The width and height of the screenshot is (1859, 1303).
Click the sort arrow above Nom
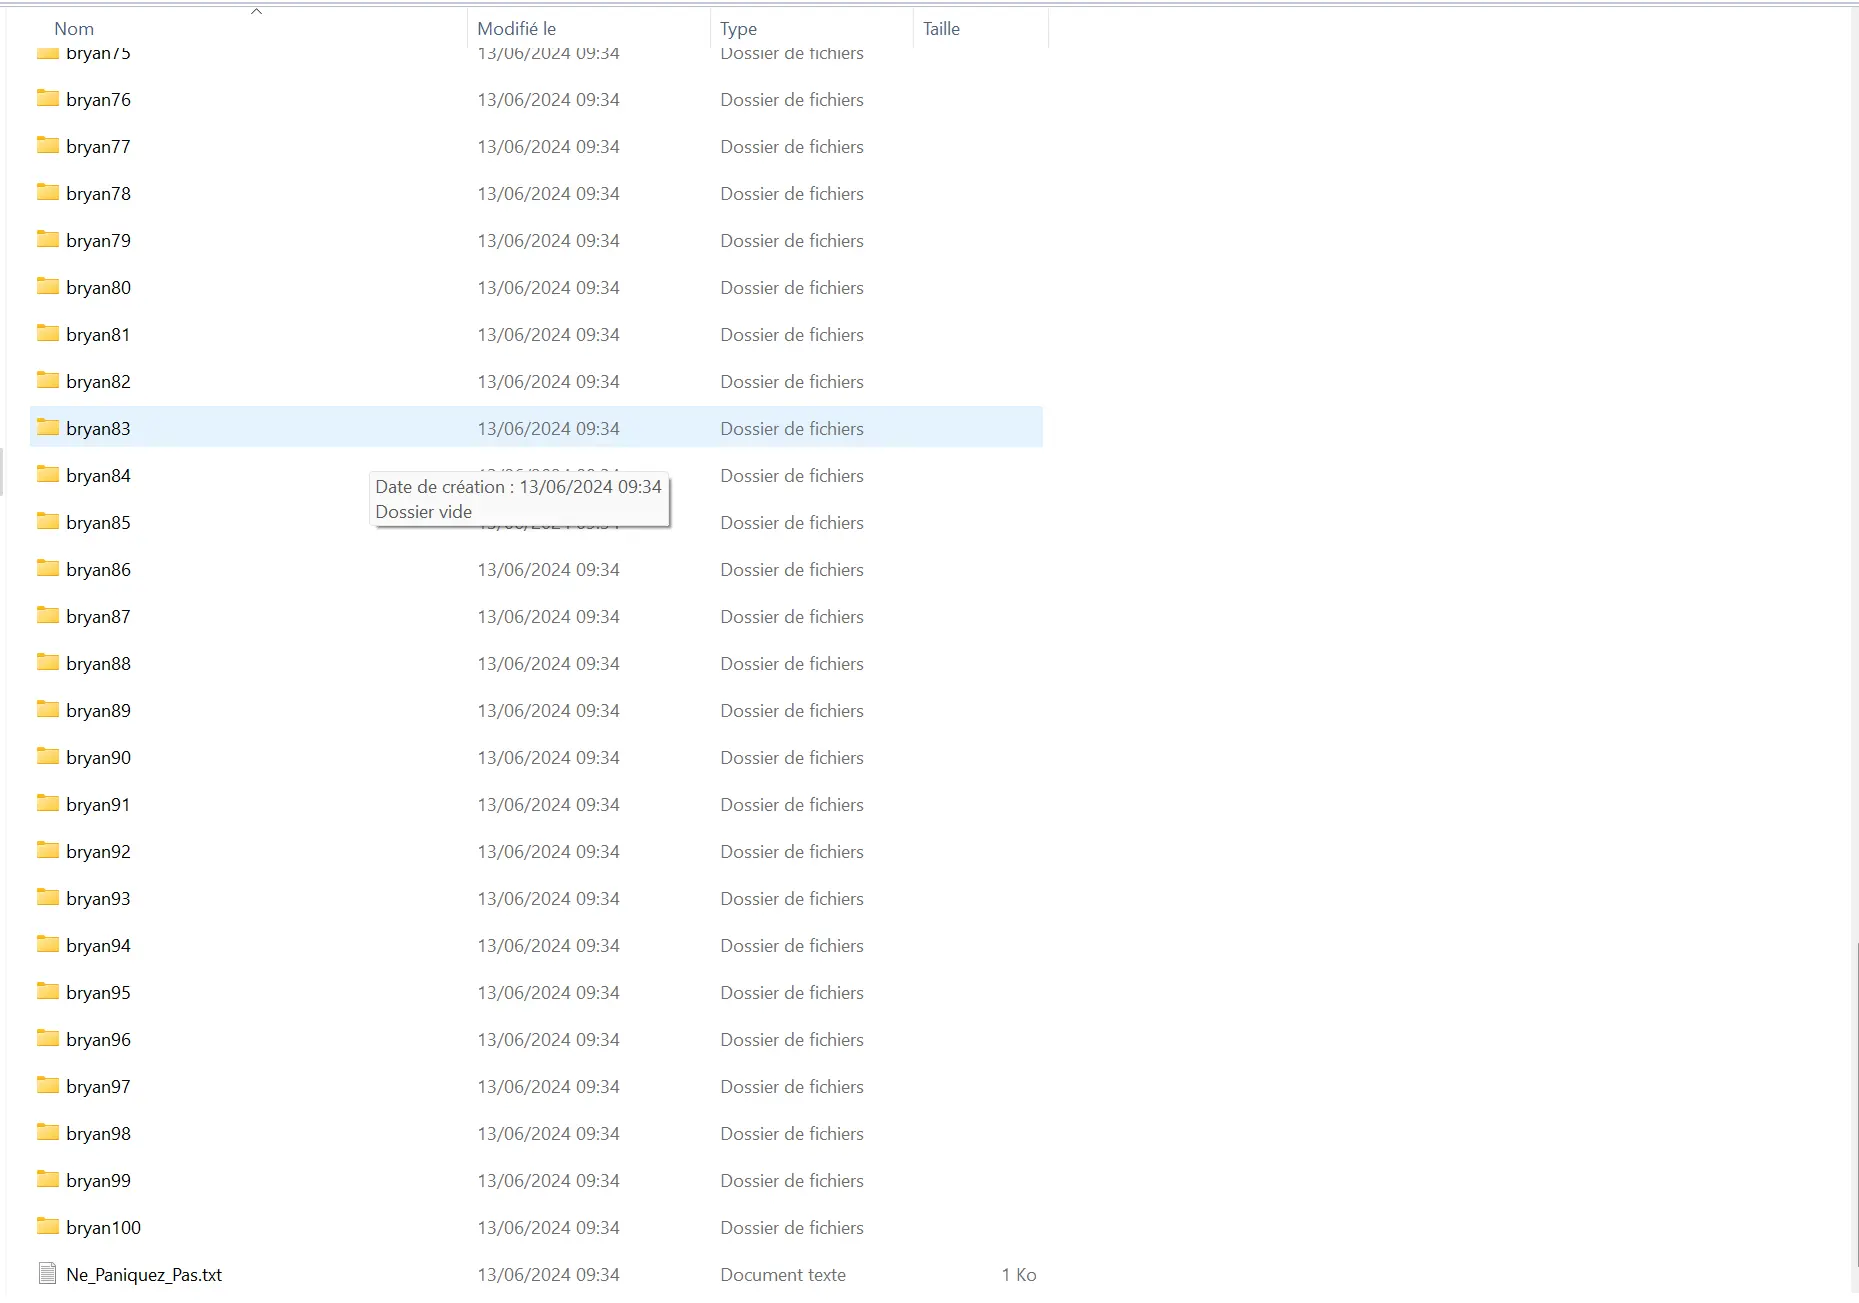[x=256, y=12]
